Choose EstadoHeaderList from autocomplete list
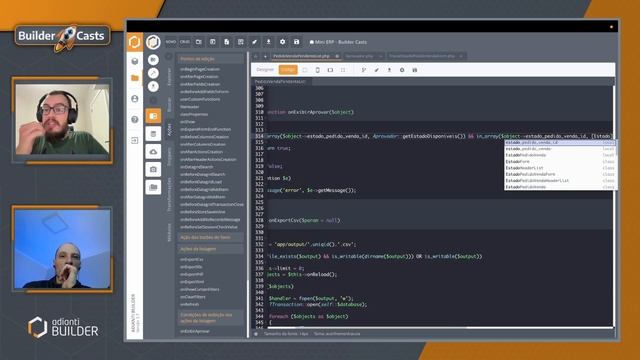640x360 pixels. tap(560, 168)
